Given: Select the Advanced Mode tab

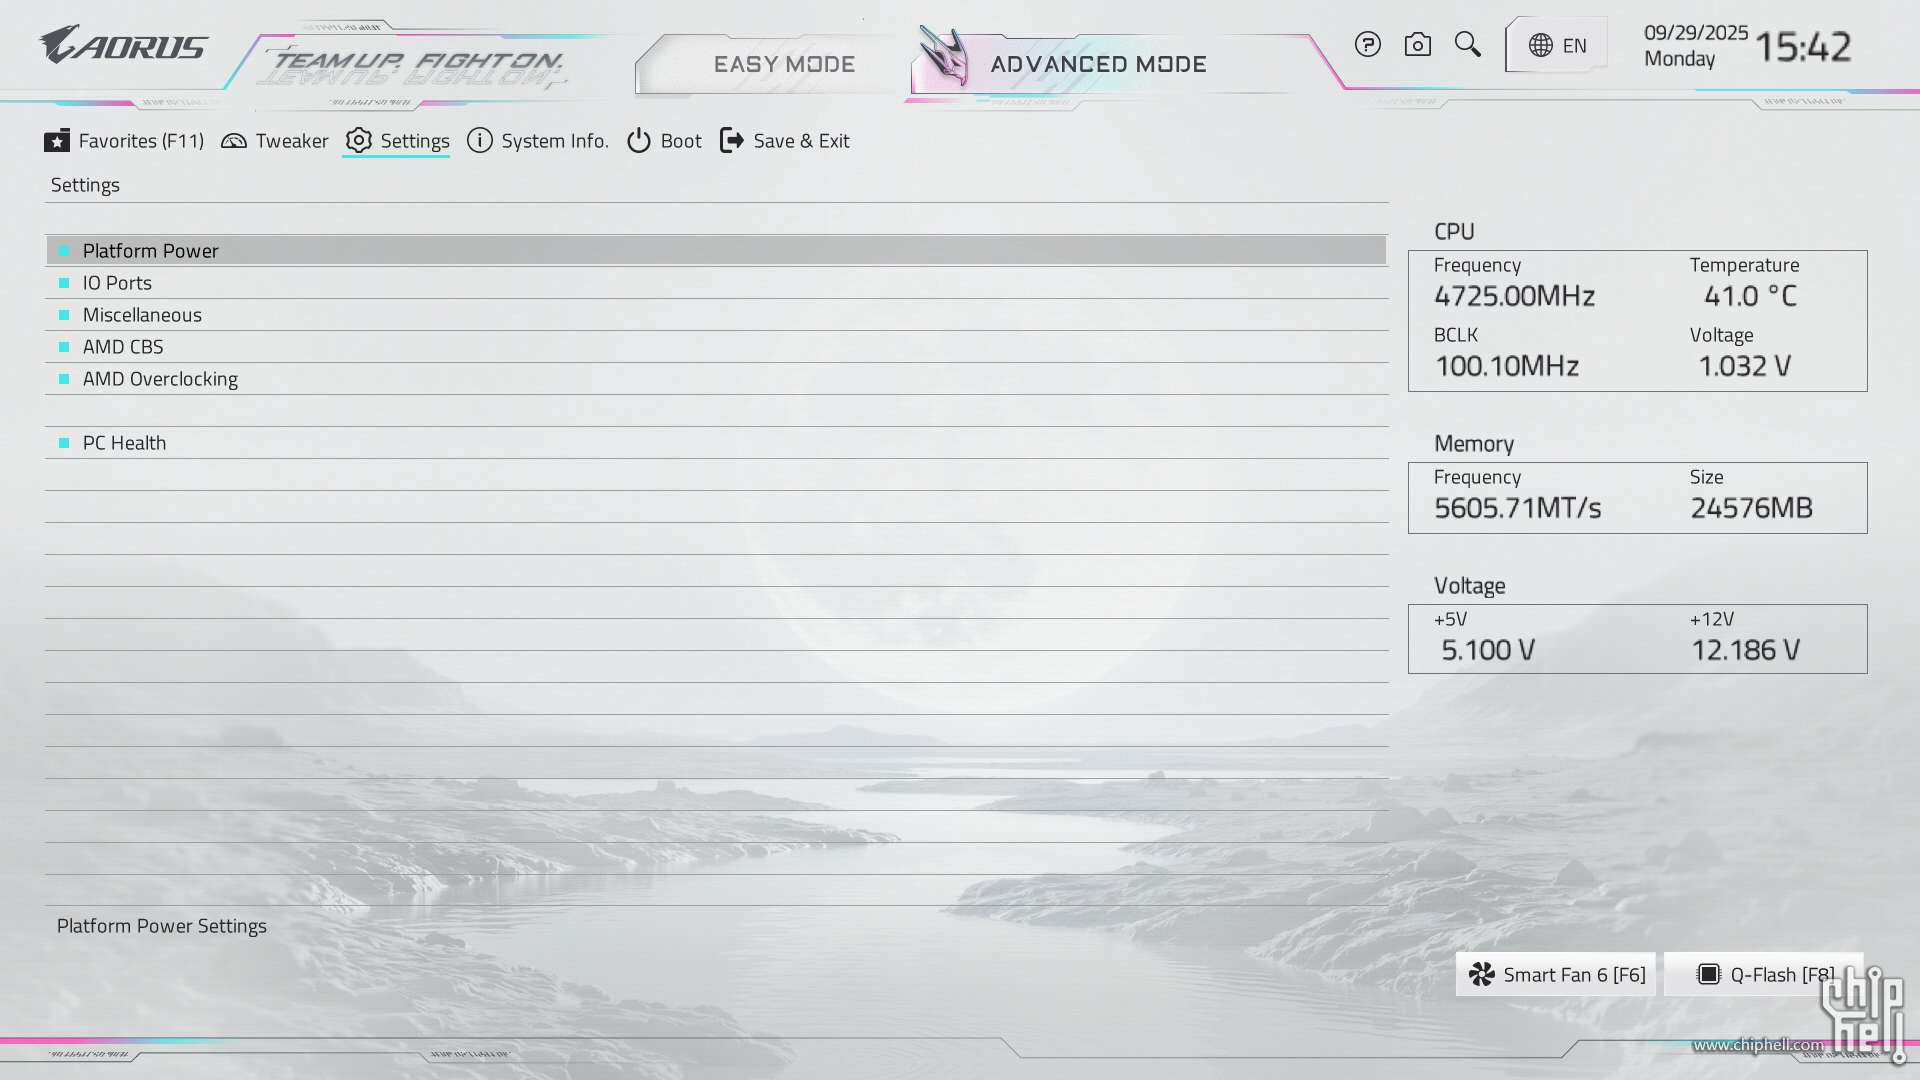Looking at the screenshot, I should [x=1098, y=65].
